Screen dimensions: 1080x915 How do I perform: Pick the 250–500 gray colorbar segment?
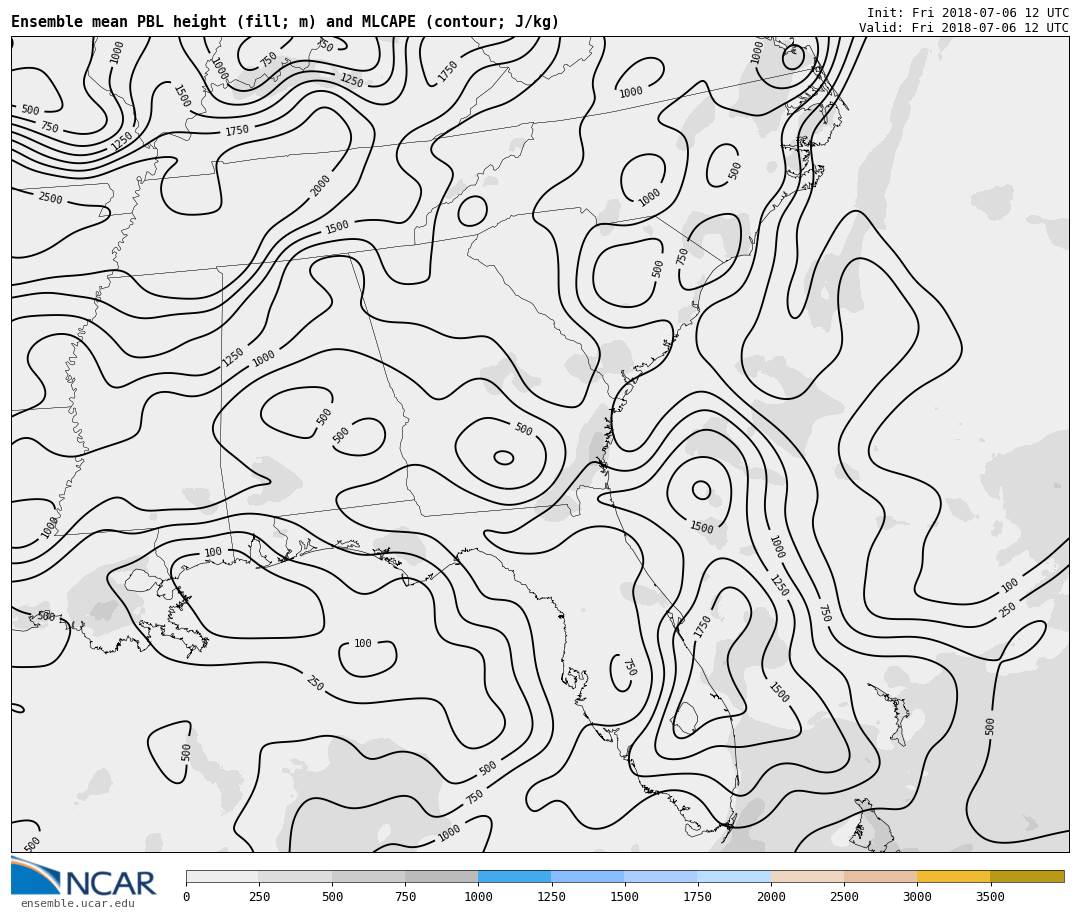click(x=295, y=876)
